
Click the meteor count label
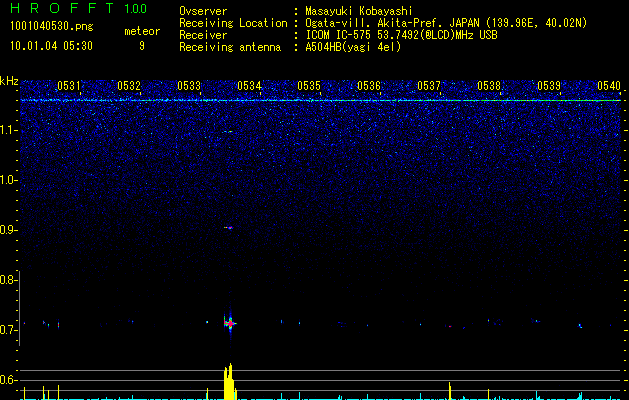(x=141, y=31)
